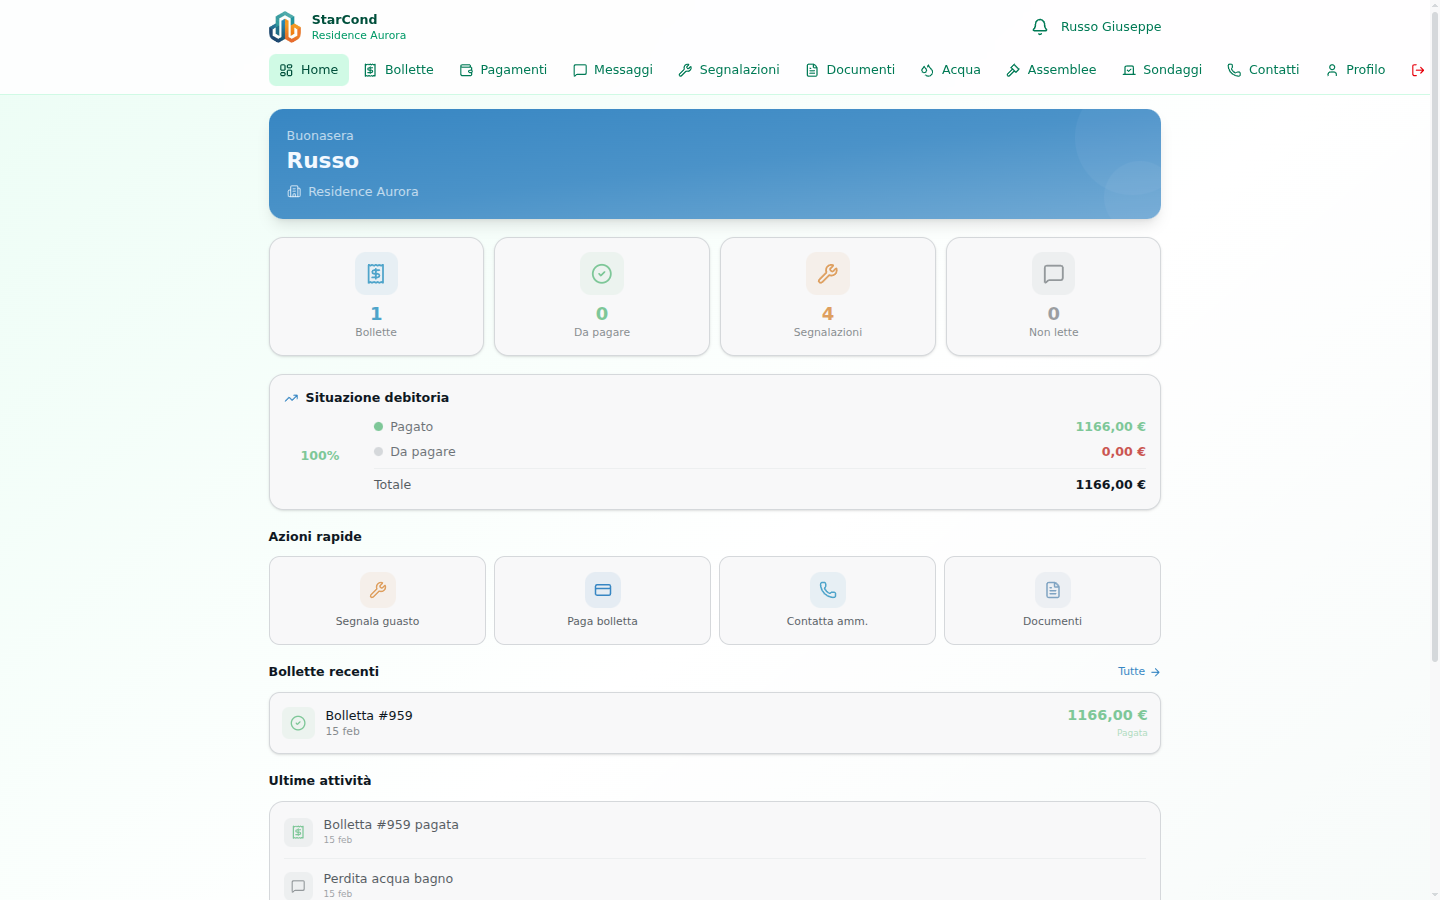Click the Documenti quick action icon
Viewport: 1440px width, 900px height.
click(x=1053, y=590)
